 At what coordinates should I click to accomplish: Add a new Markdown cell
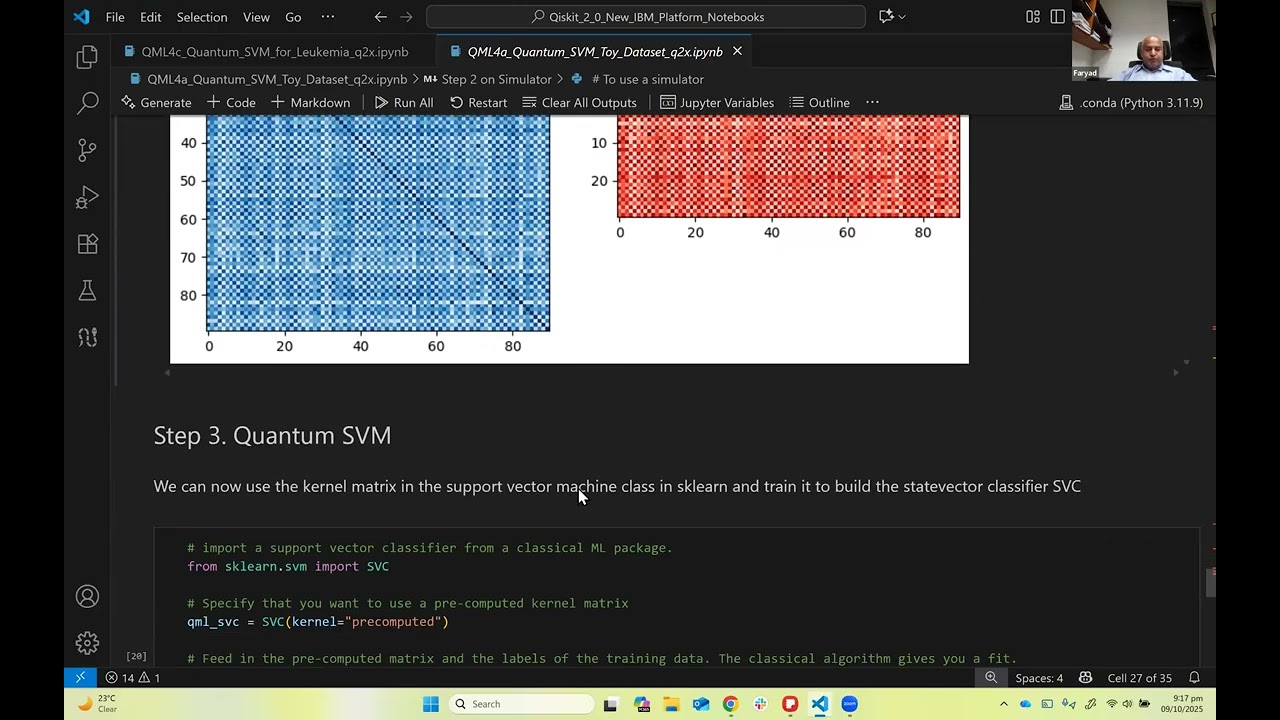310,102
